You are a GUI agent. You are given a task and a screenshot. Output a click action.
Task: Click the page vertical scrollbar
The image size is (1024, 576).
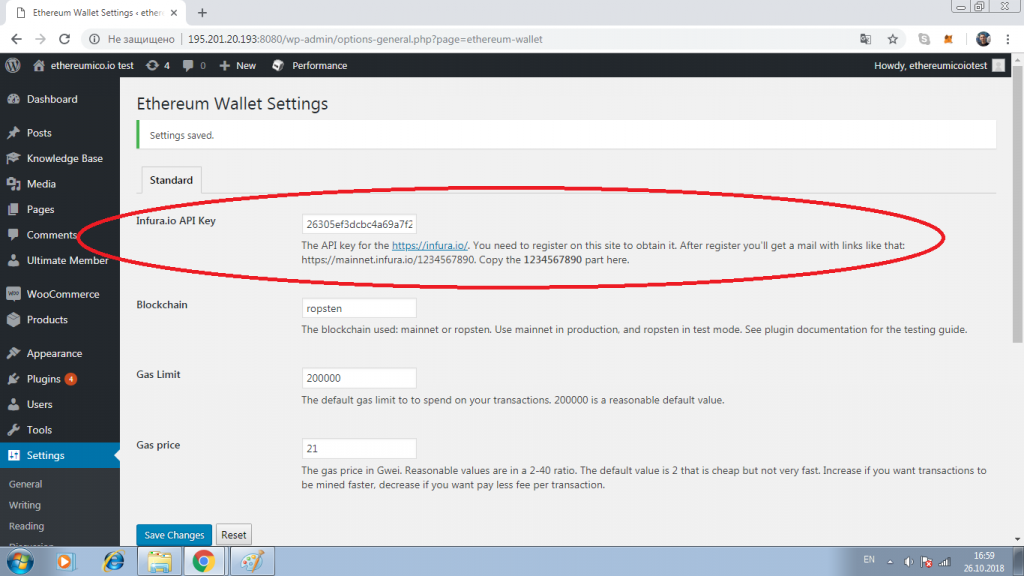coord(1017,202)
